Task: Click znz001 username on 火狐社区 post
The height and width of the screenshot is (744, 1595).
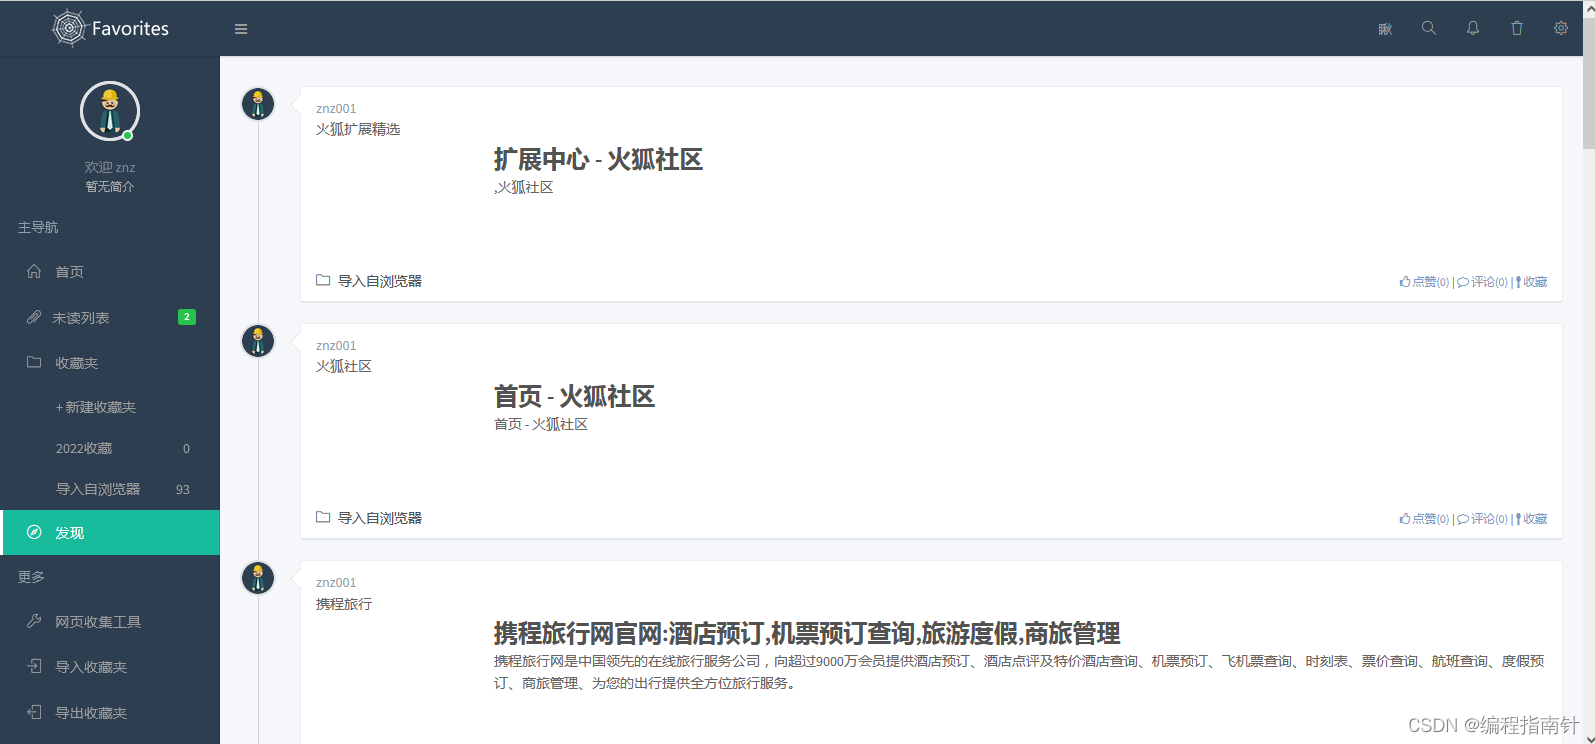Action: click(336, 346)
